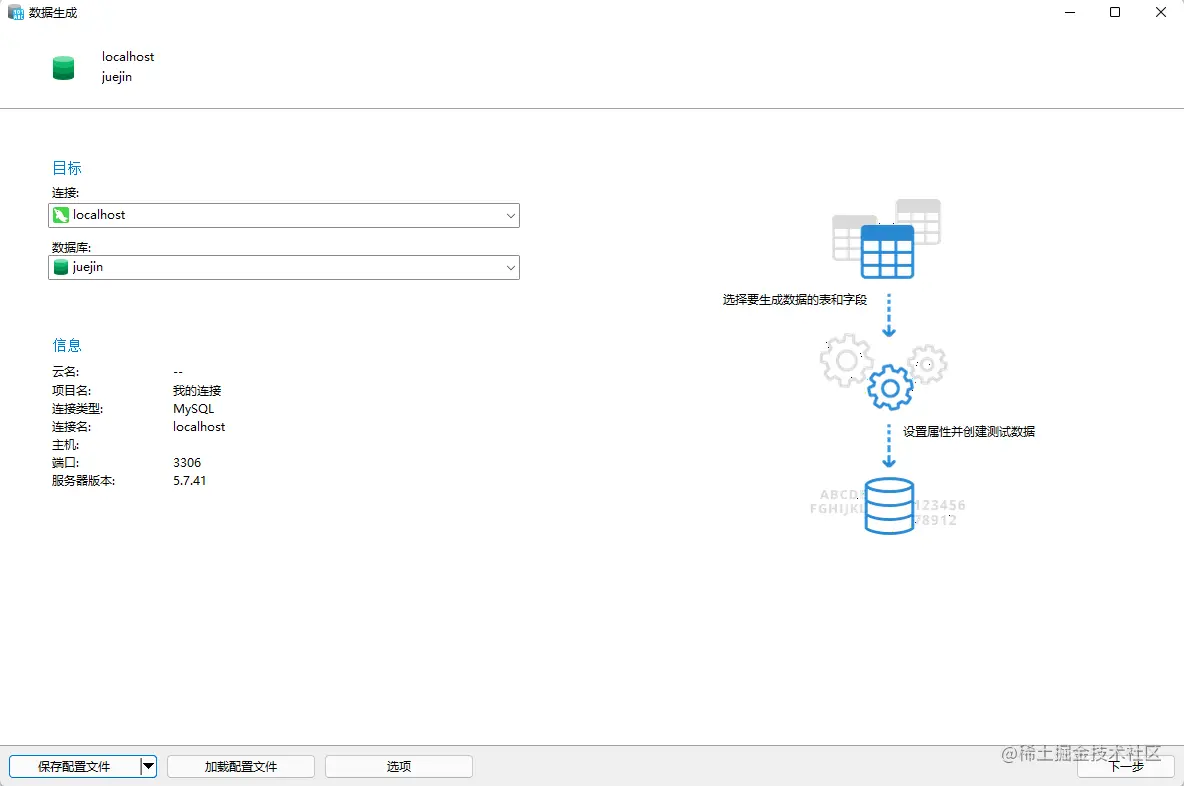The height and width of the screenshot is (786, 1184).
Task: Click the localhost text in header
Action: [128, 57]
